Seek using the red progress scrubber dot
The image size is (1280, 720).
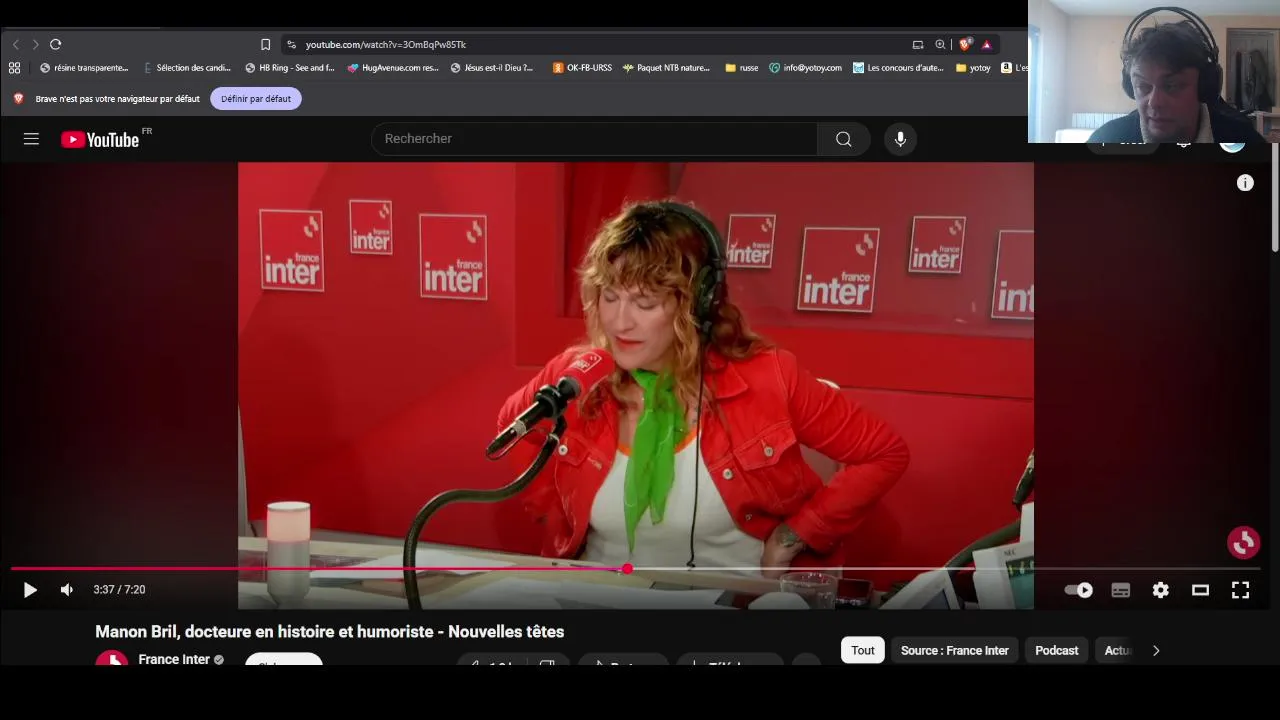[626, 569]
